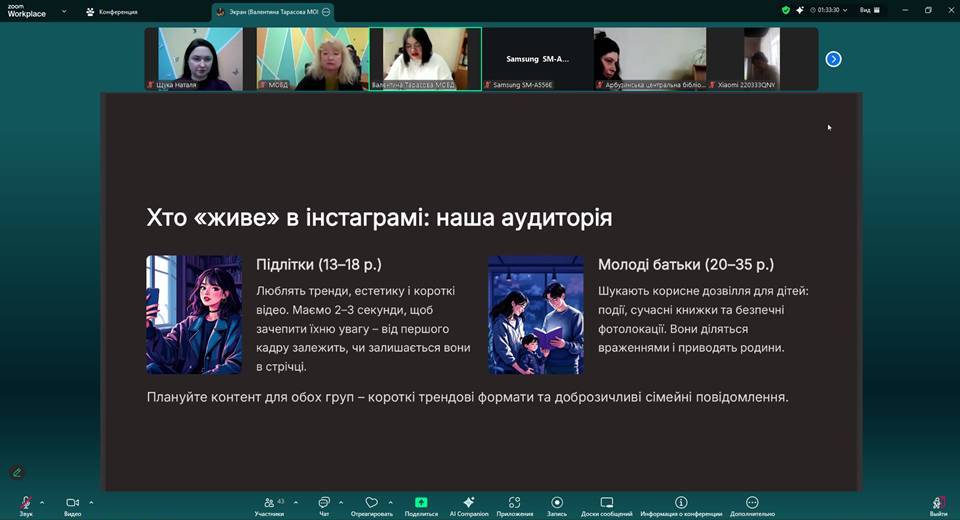Expand audio options arrow next to Звук

pos(42,502)
